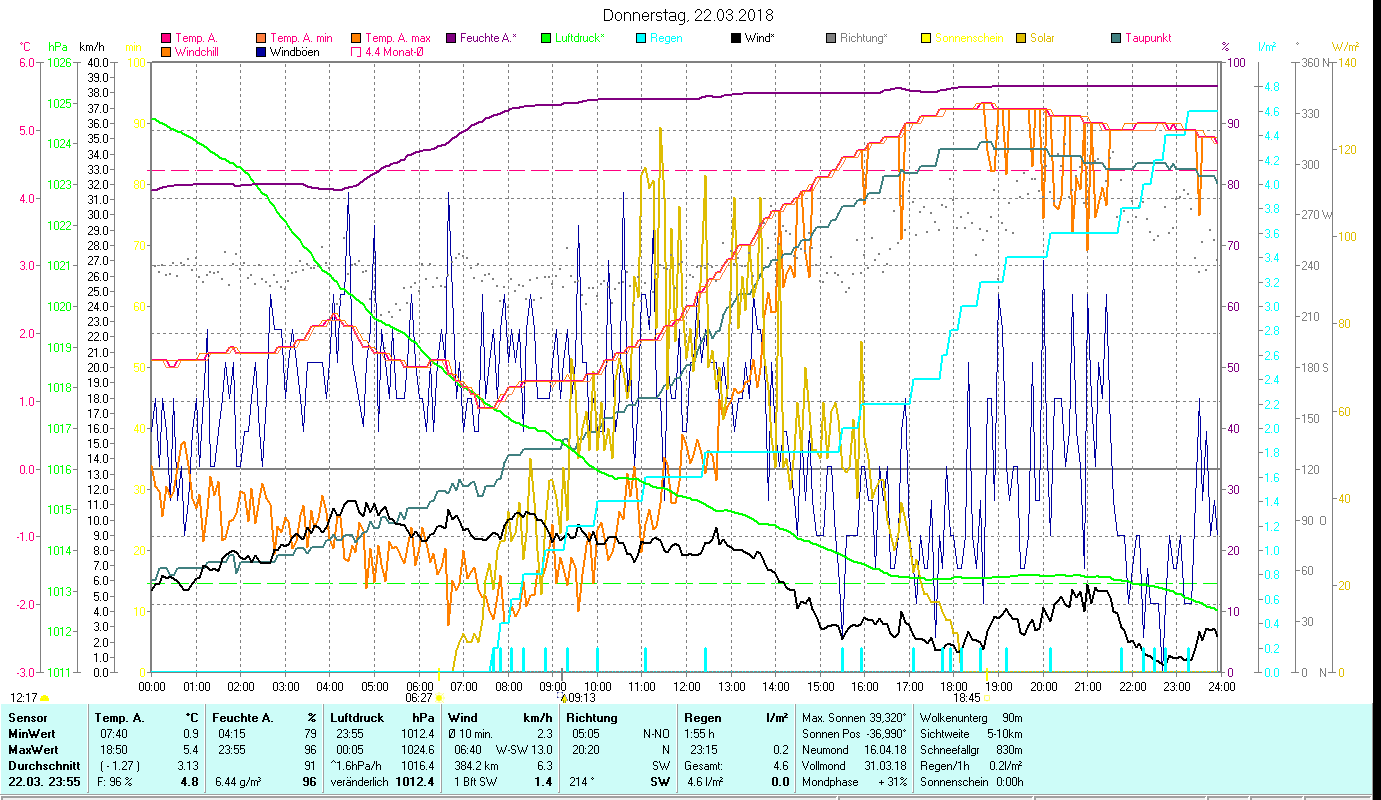Click the '24:00' time axis label
1381x800 pixels.
1221,686
